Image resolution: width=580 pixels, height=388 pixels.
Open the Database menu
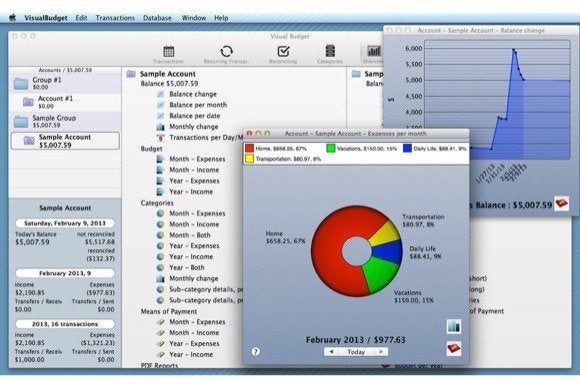point(157,18)
